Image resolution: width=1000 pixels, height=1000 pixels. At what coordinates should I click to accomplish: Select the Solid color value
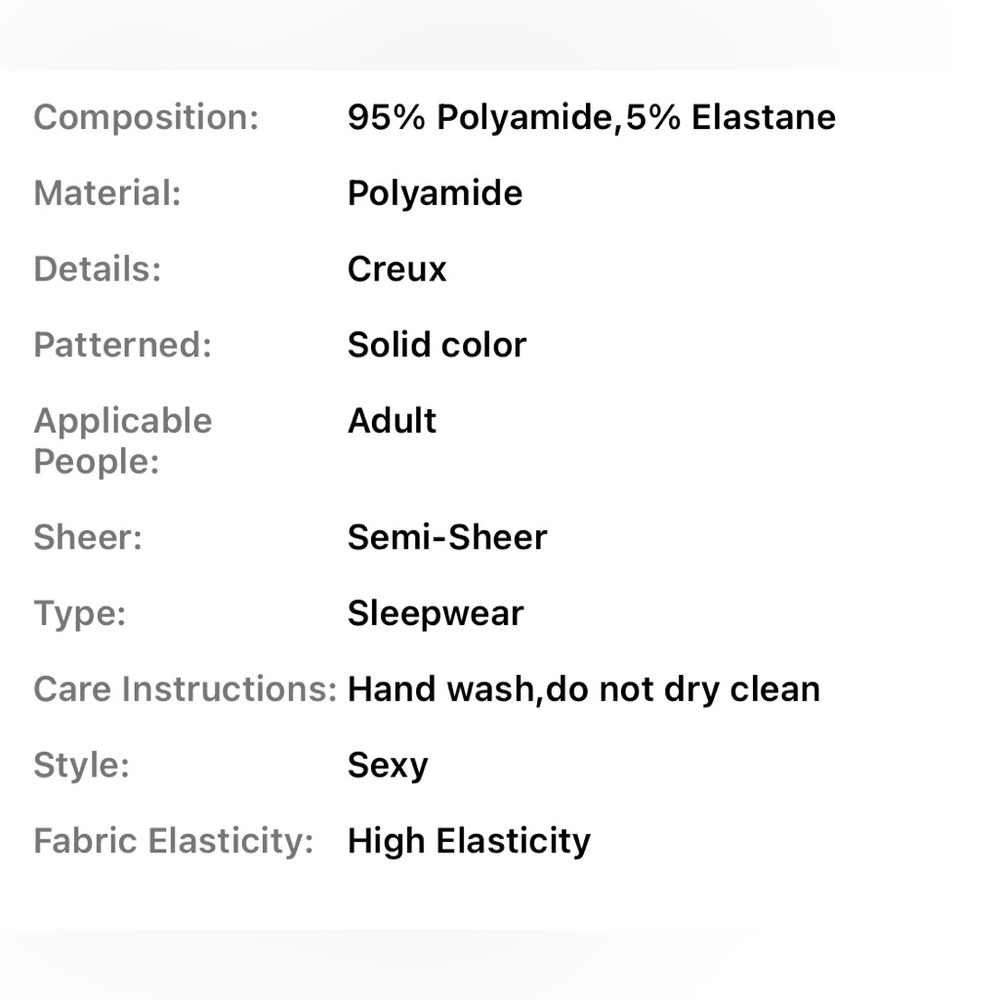tap(437, 345)
